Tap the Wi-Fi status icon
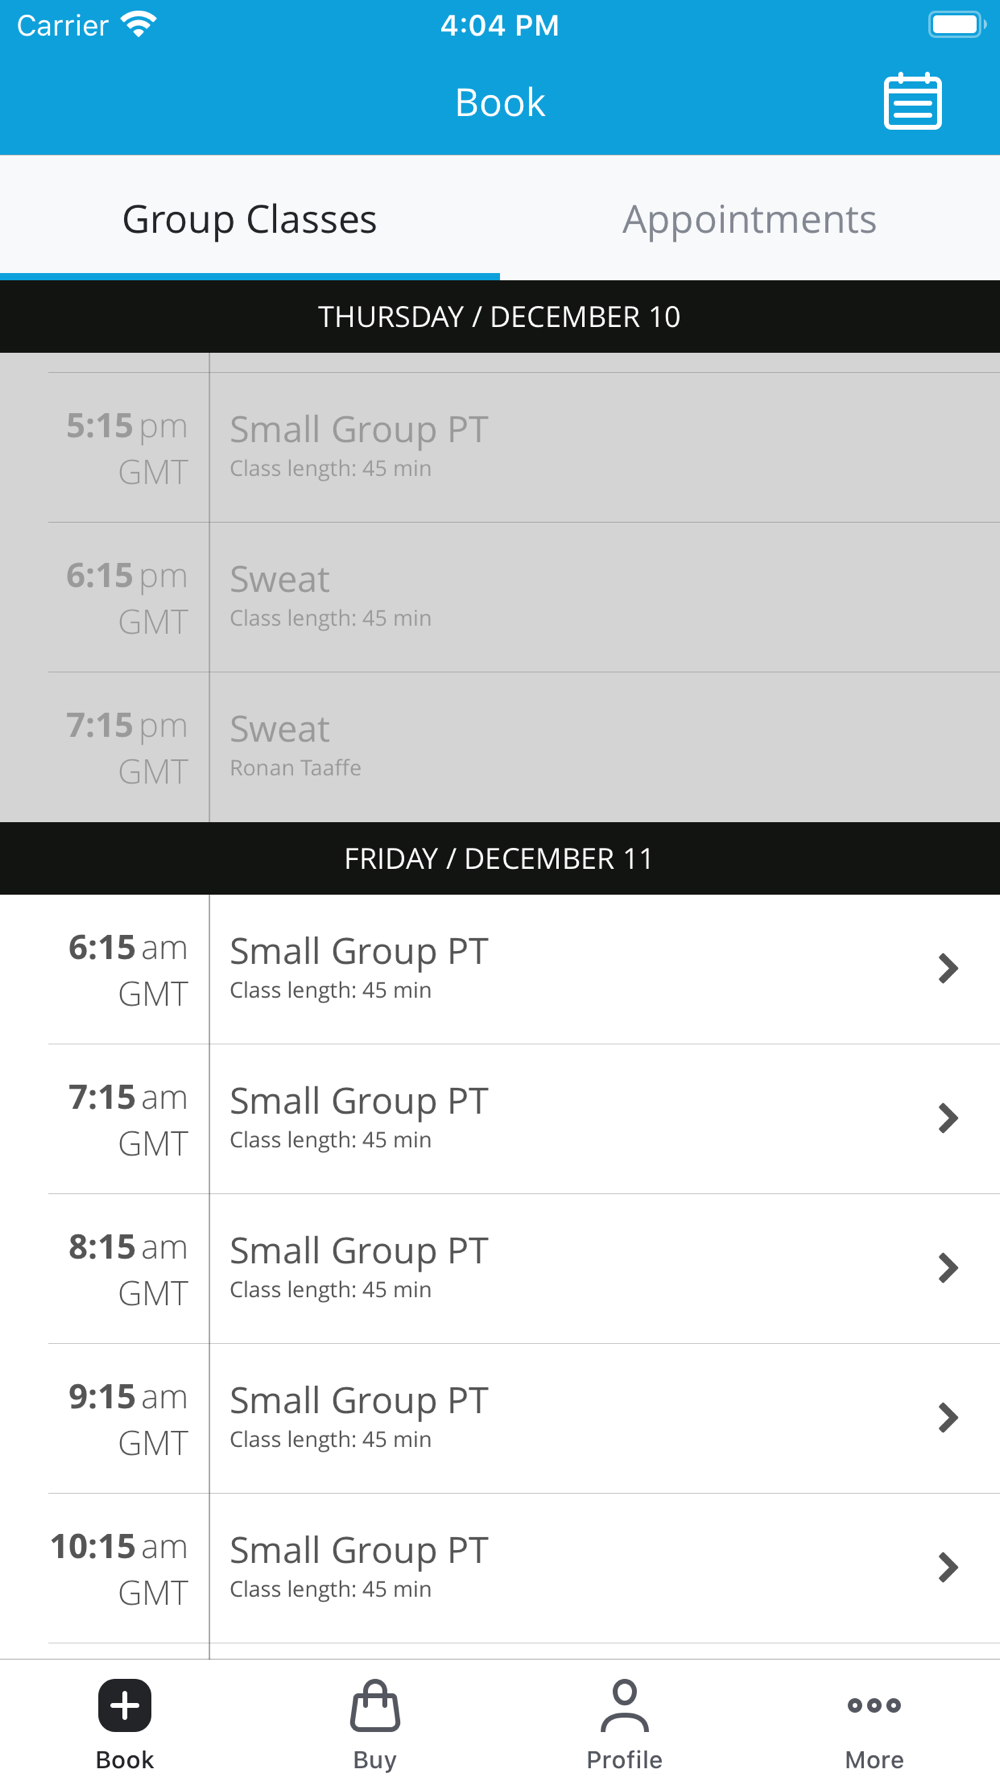Viewport: 1000px width, 1778px height. pos(139,25)
